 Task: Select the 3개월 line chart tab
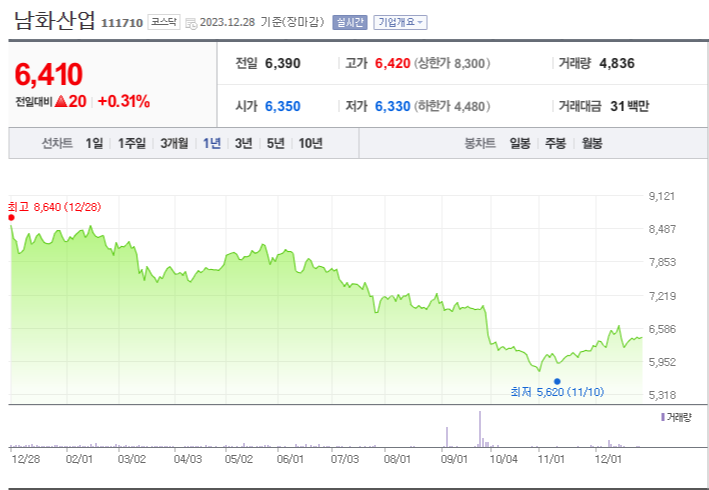point(174,143)
